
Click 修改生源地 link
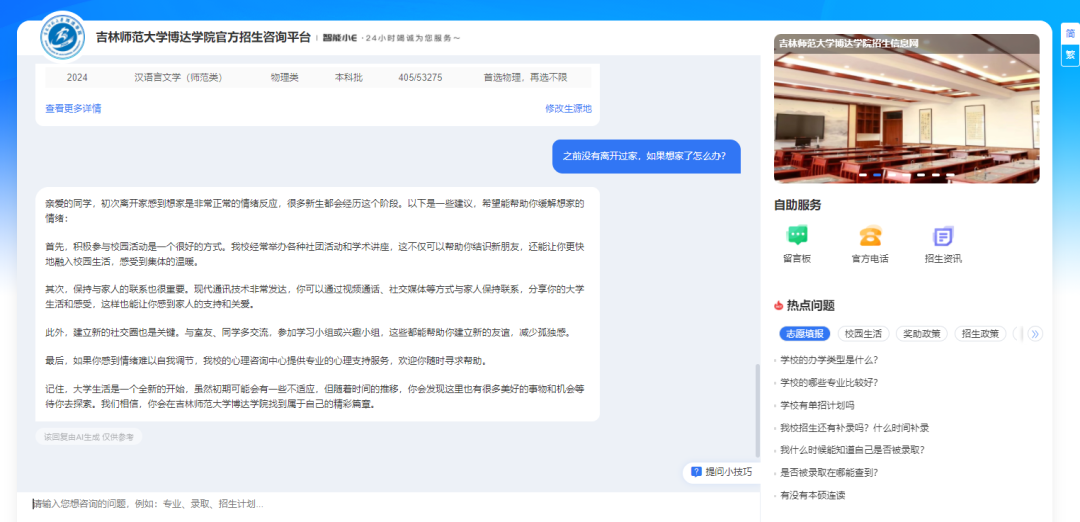[568, 108]
